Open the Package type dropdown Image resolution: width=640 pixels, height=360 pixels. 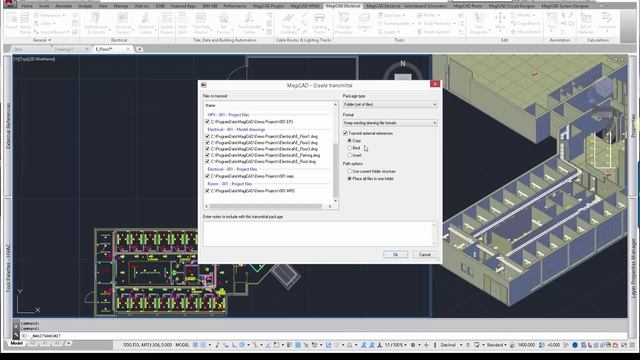coord(390,104)
